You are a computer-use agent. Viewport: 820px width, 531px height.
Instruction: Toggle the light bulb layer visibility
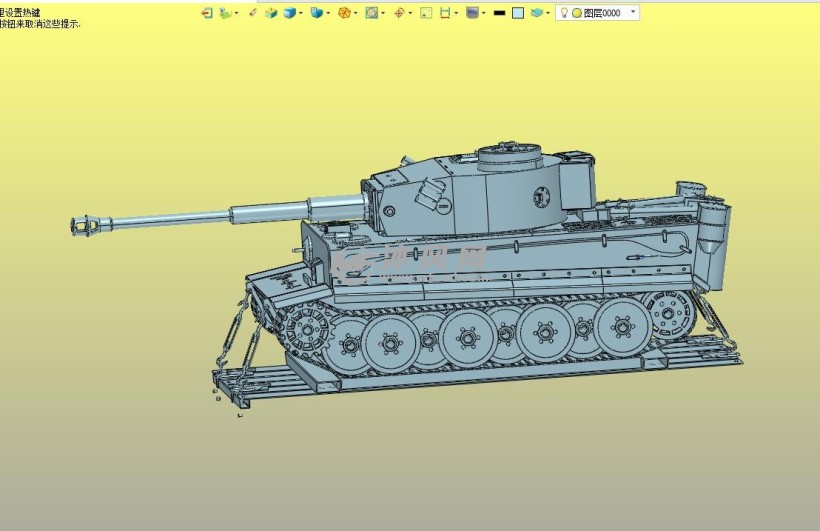[564, 13]
